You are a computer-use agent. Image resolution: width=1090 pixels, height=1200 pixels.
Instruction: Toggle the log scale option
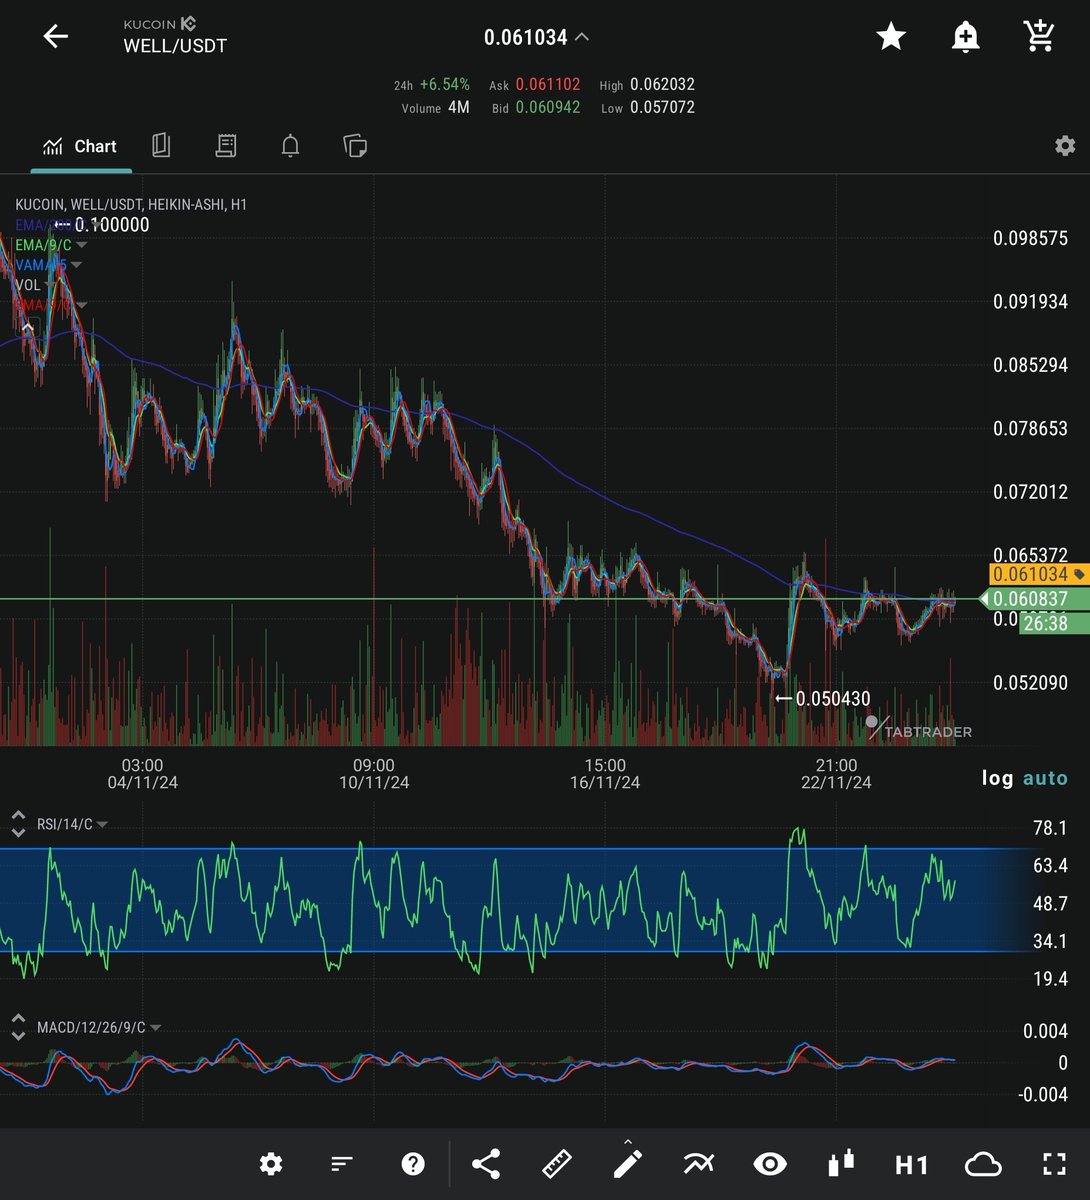click(997, 778)
